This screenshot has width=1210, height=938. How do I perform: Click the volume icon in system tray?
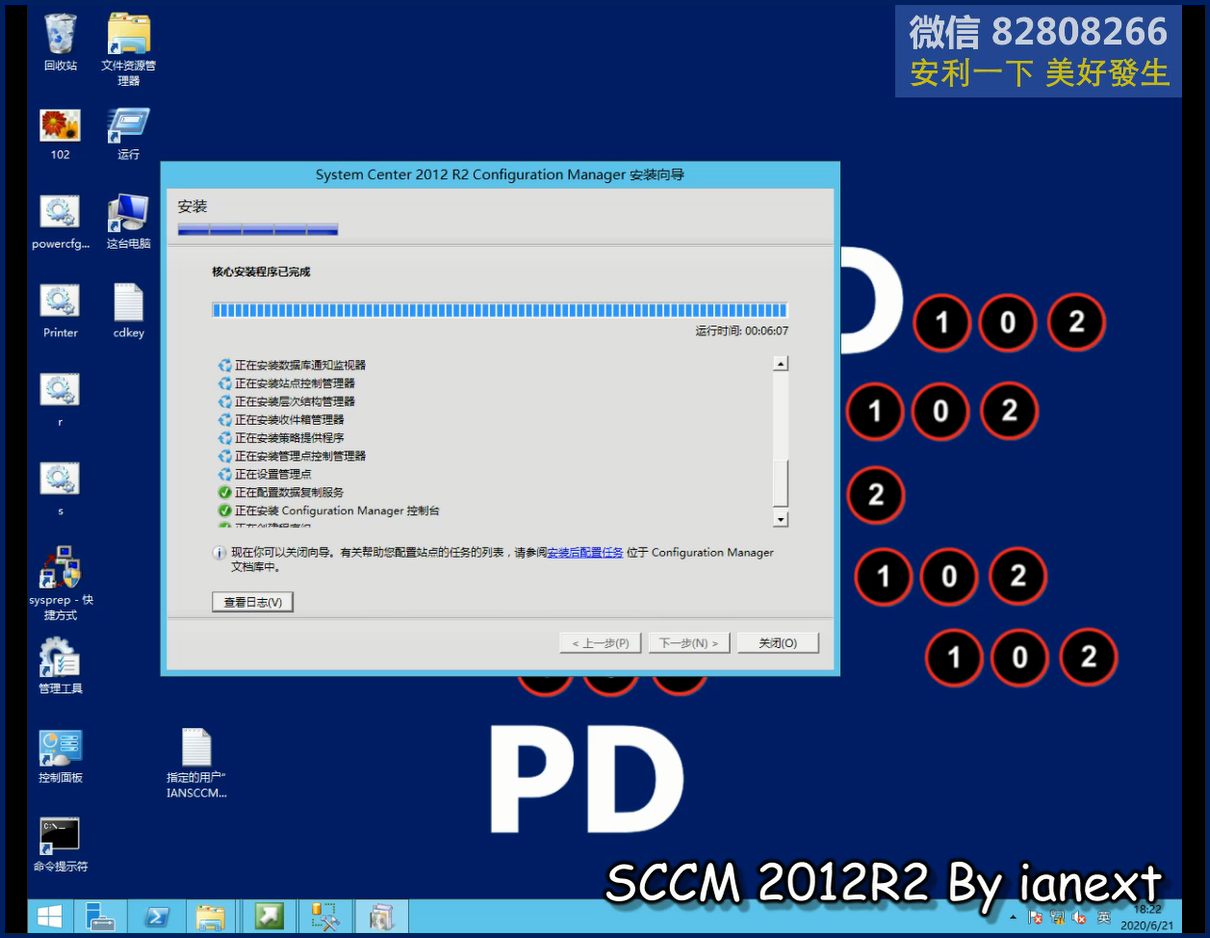click(x=1079, y=917)
